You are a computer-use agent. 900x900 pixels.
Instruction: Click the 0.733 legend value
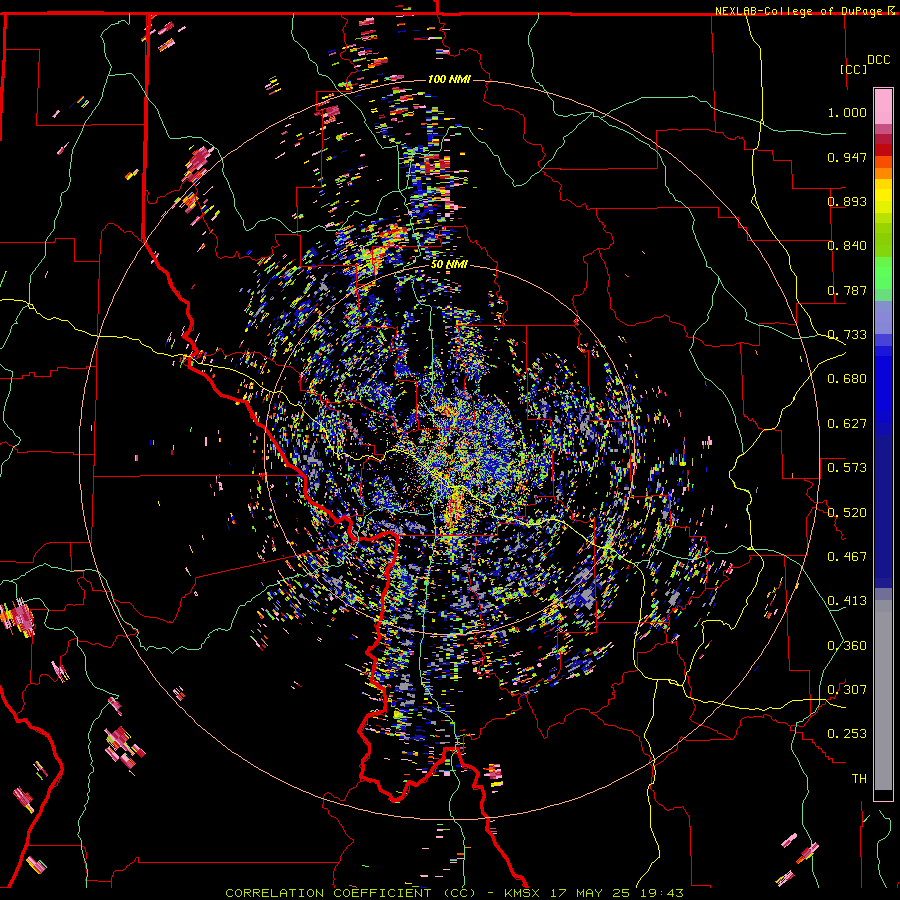point(847,335)
